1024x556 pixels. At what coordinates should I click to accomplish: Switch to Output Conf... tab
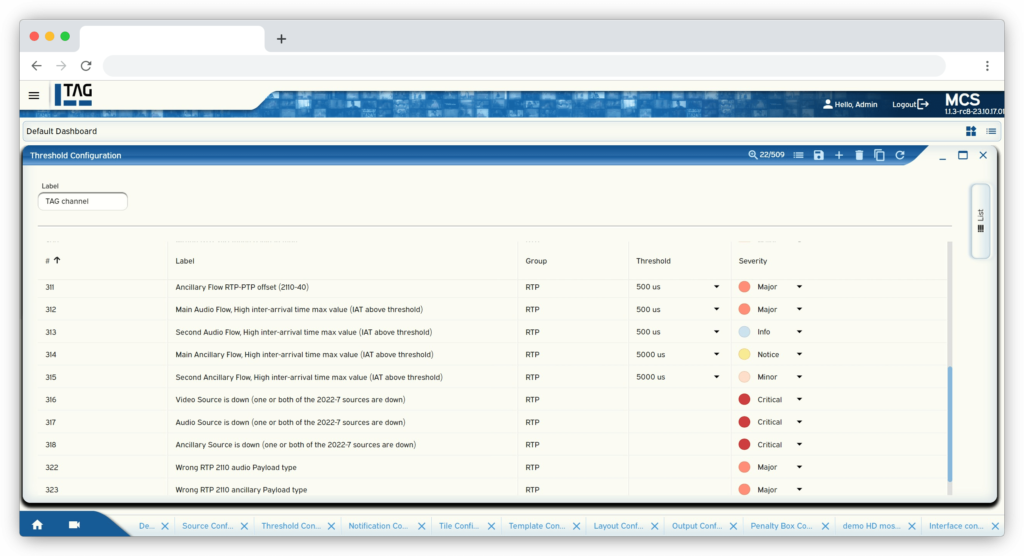click(697, 526)
